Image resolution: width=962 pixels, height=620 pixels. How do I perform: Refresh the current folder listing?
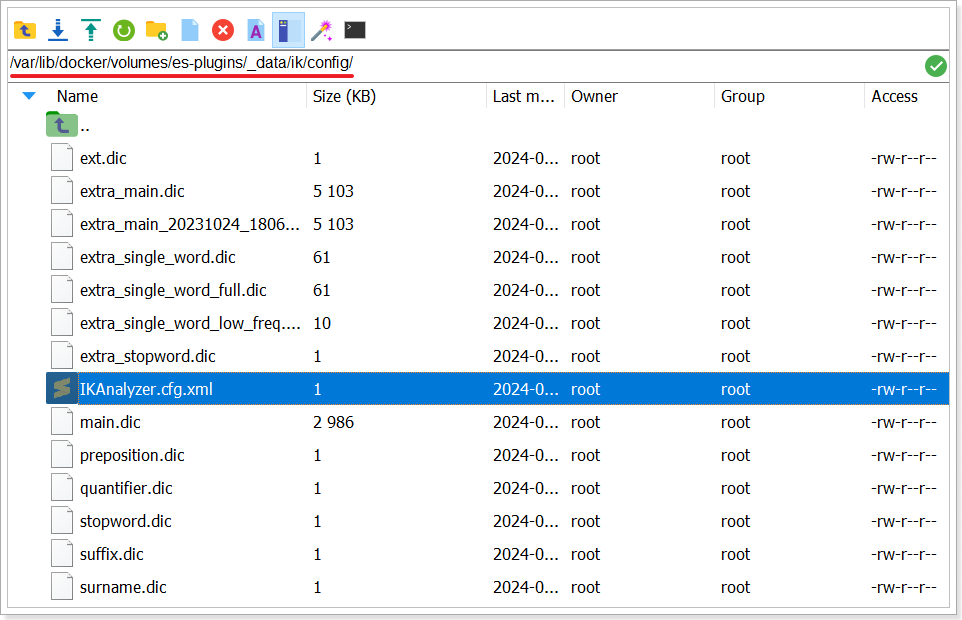(124, 30)
